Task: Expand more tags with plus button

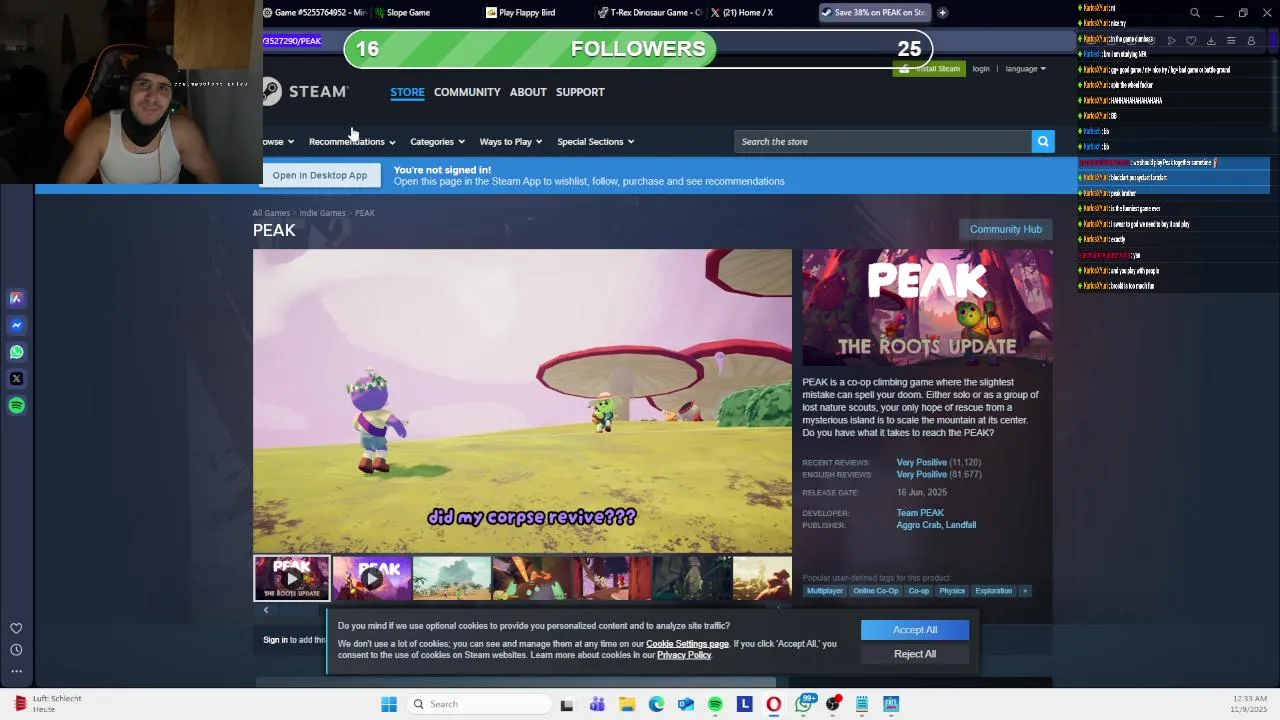Action: [x=1024, y=591]
